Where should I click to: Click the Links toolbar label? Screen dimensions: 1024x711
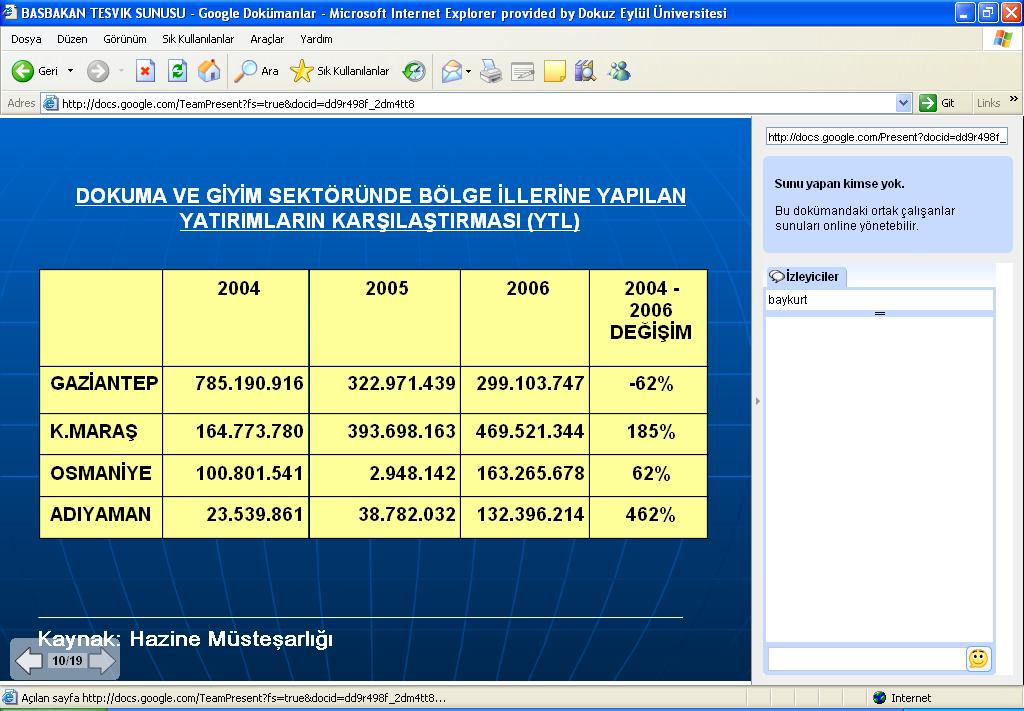pos(988,103)
